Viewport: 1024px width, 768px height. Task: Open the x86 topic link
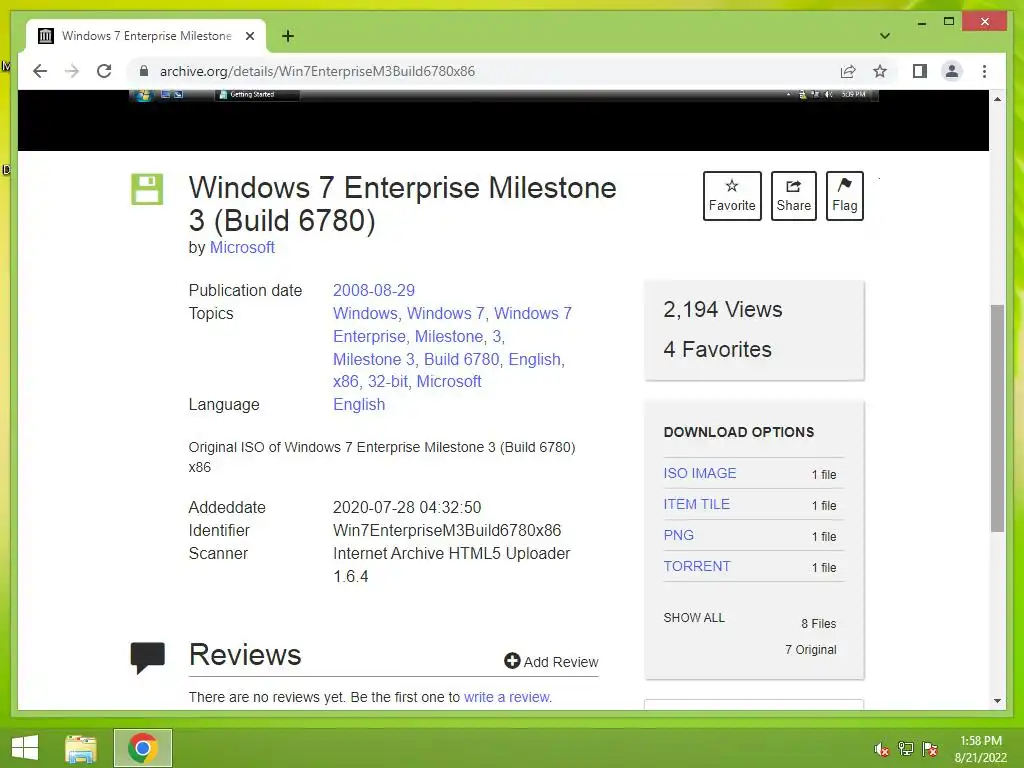(345, 381)
